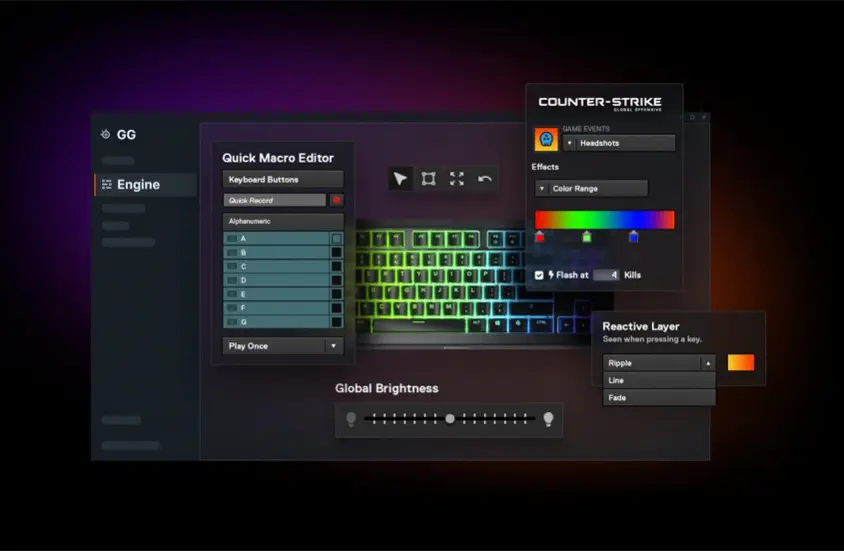Toggle the square box on row D

[336, 280]
